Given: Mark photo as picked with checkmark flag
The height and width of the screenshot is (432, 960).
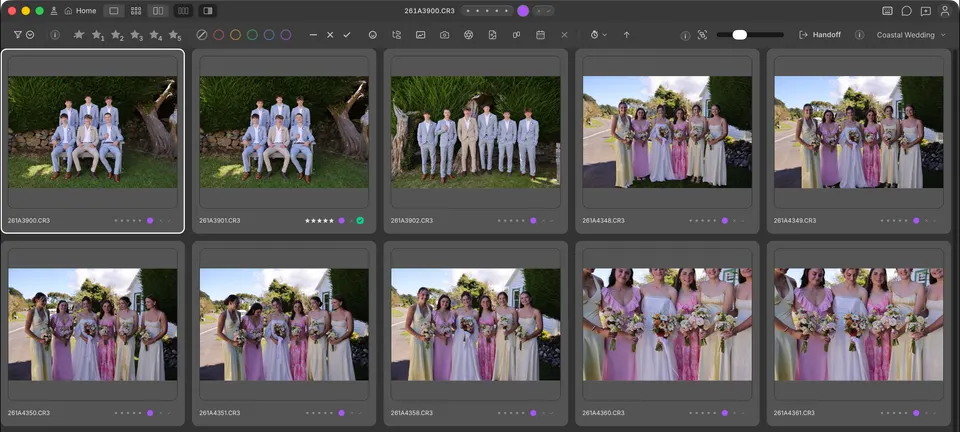Looking at the screenshot, I should pyautogui.click(x=347, y=35).
